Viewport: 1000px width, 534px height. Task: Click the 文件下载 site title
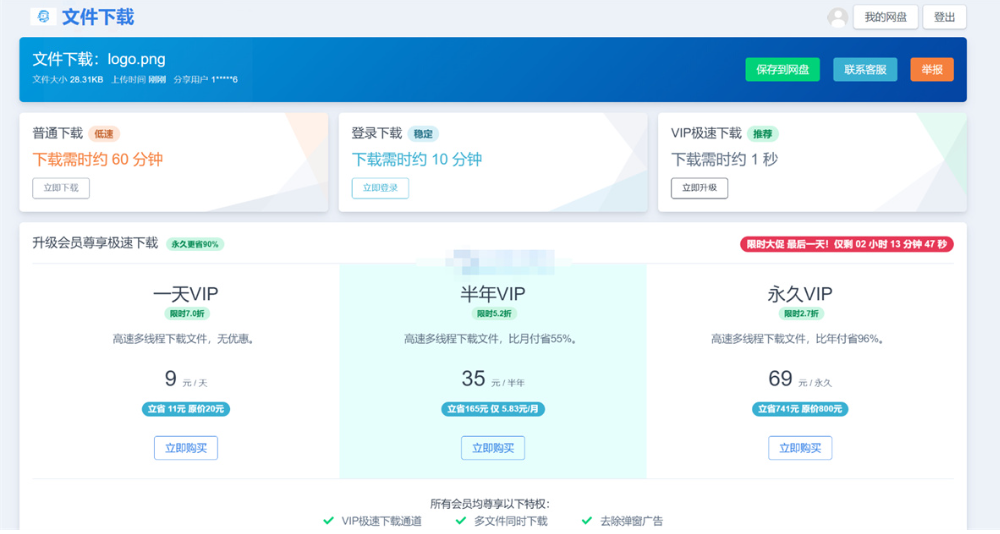pyautogui.click(x=98, y=17)
